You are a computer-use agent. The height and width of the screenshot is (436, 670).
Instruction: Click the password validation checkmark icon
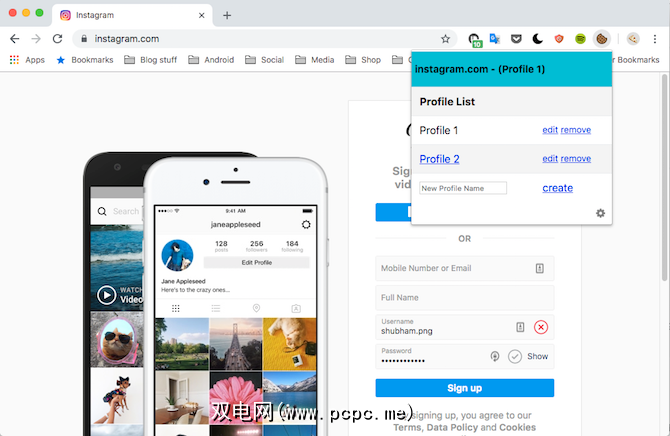point(515,356)
